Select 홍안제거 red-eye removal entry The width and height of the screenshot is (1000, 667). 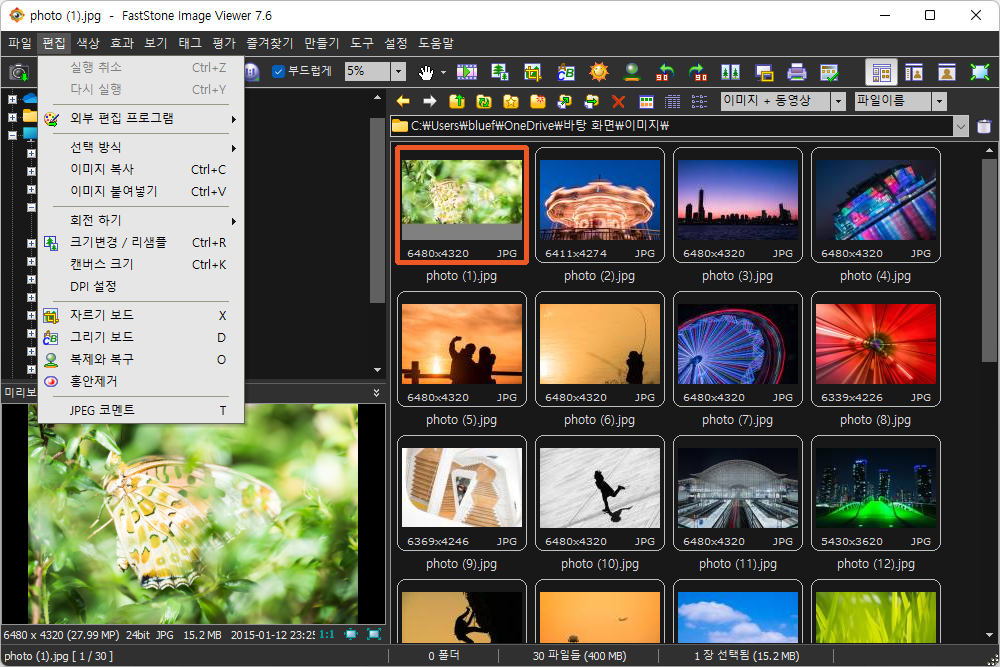(x=141, y=381)
